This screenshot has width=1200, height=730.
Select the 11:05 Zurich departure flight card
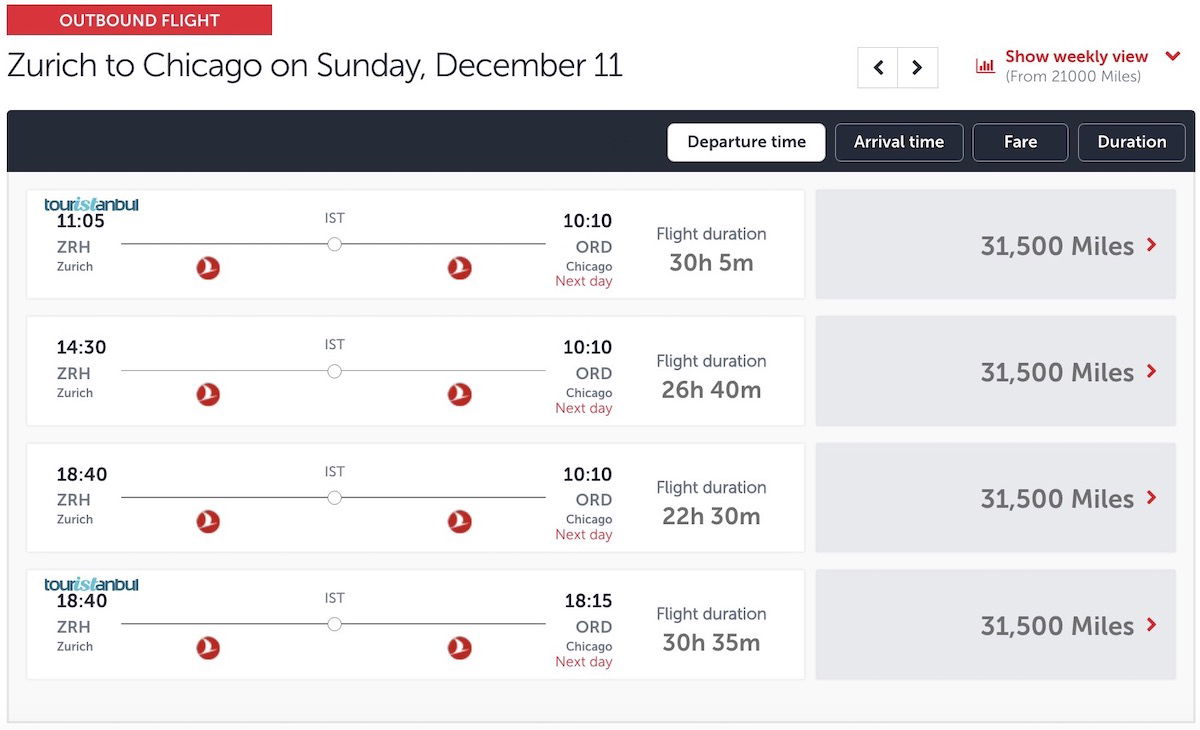tap(415, 244)
